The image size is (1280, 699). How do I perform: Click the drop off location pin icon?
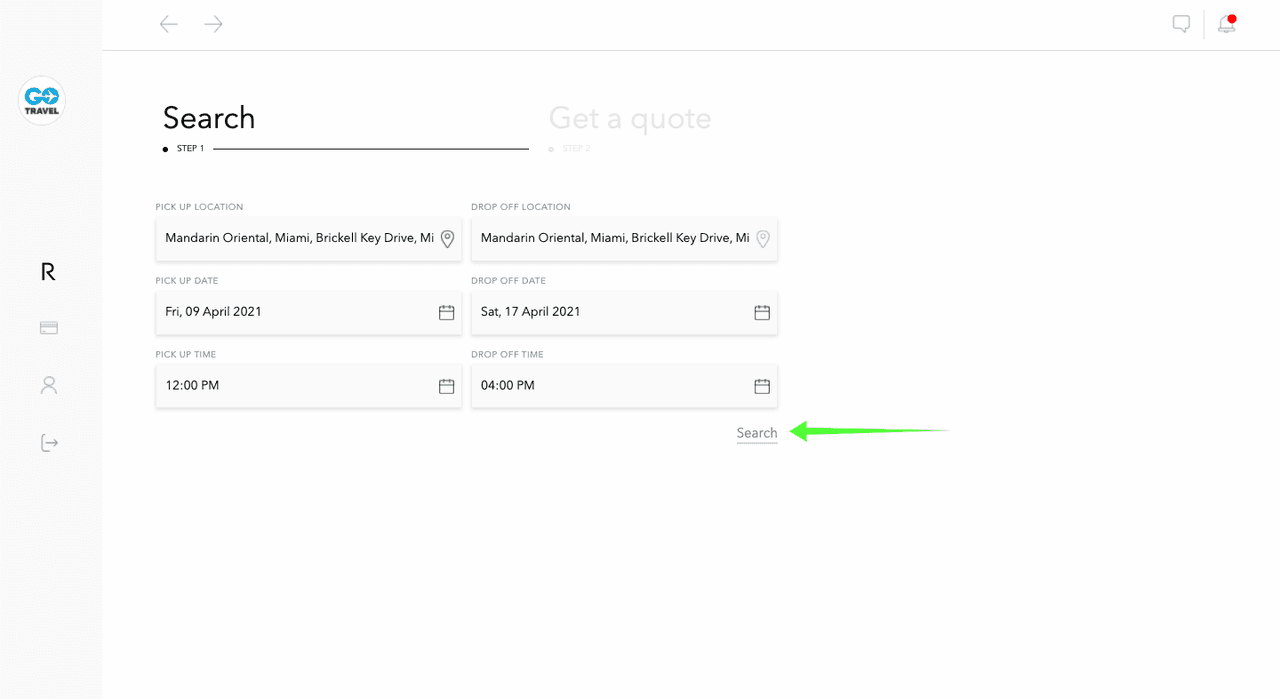click(762, 239)
